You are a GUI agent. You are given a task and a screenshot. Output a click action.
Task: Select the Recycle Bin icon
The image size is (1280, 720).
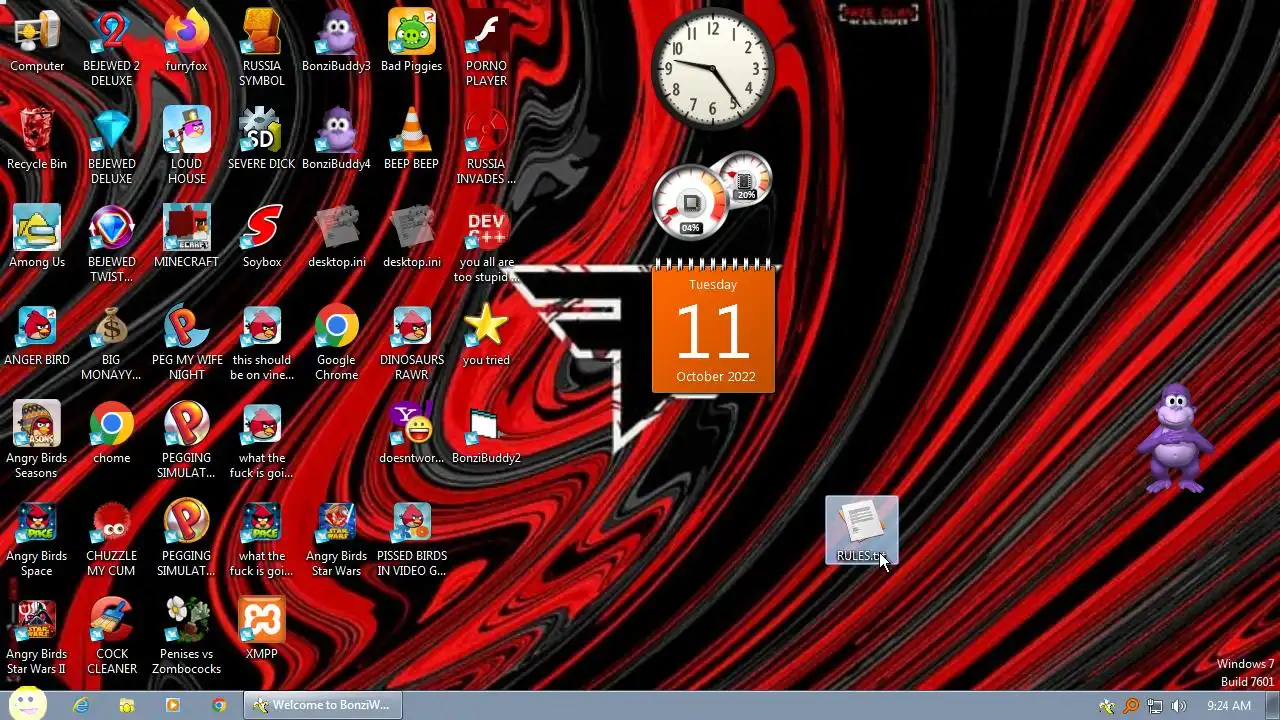(37, 139)
